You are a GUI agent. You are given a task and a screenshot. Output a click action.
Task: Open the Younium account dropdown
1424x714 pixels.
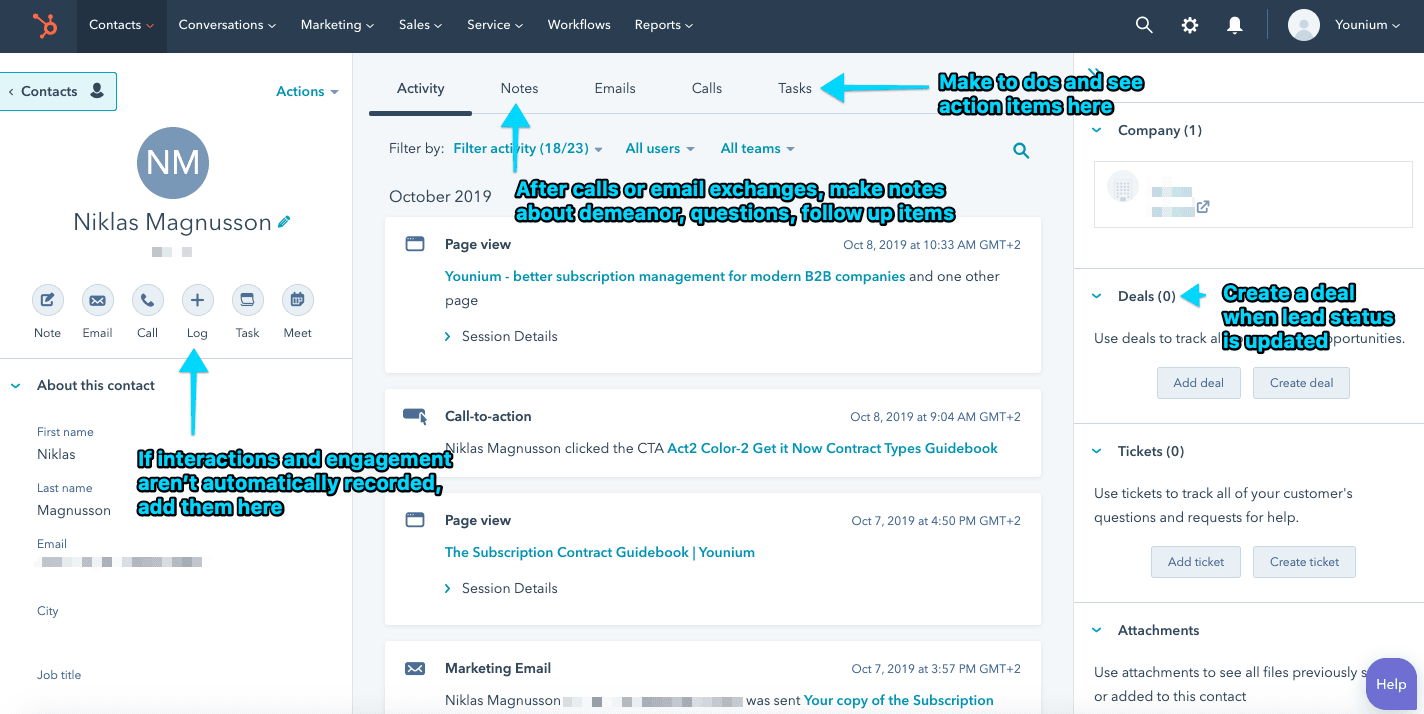1367,25
